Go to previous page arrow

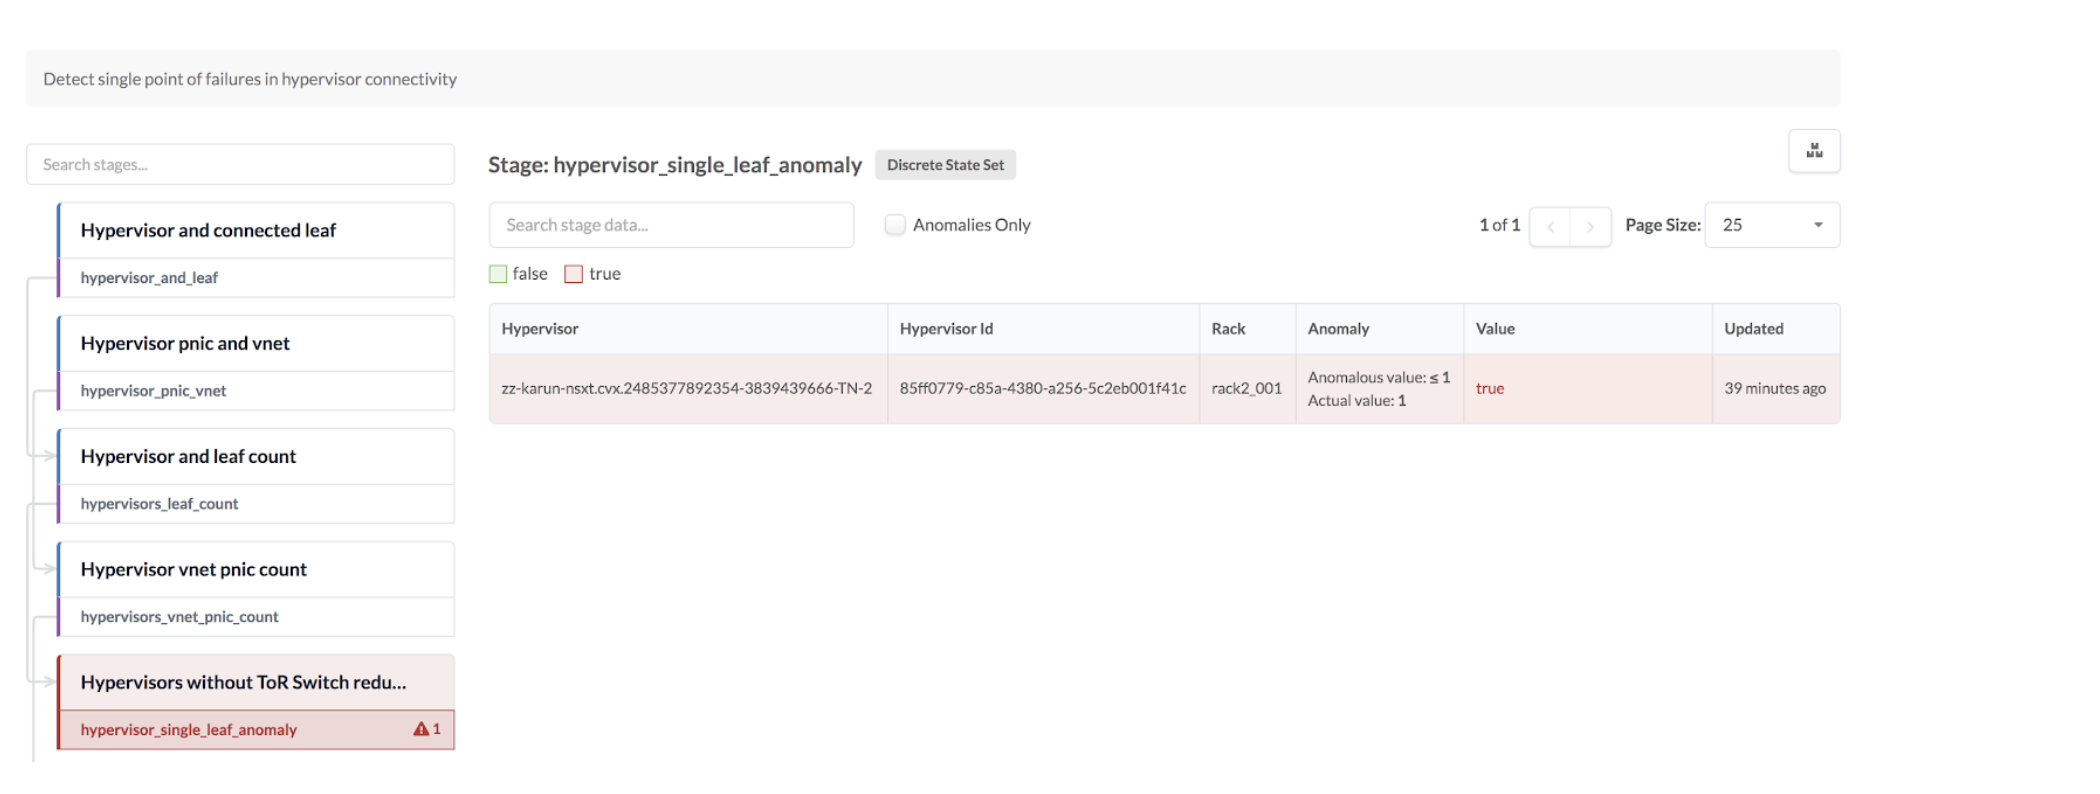1550,226
